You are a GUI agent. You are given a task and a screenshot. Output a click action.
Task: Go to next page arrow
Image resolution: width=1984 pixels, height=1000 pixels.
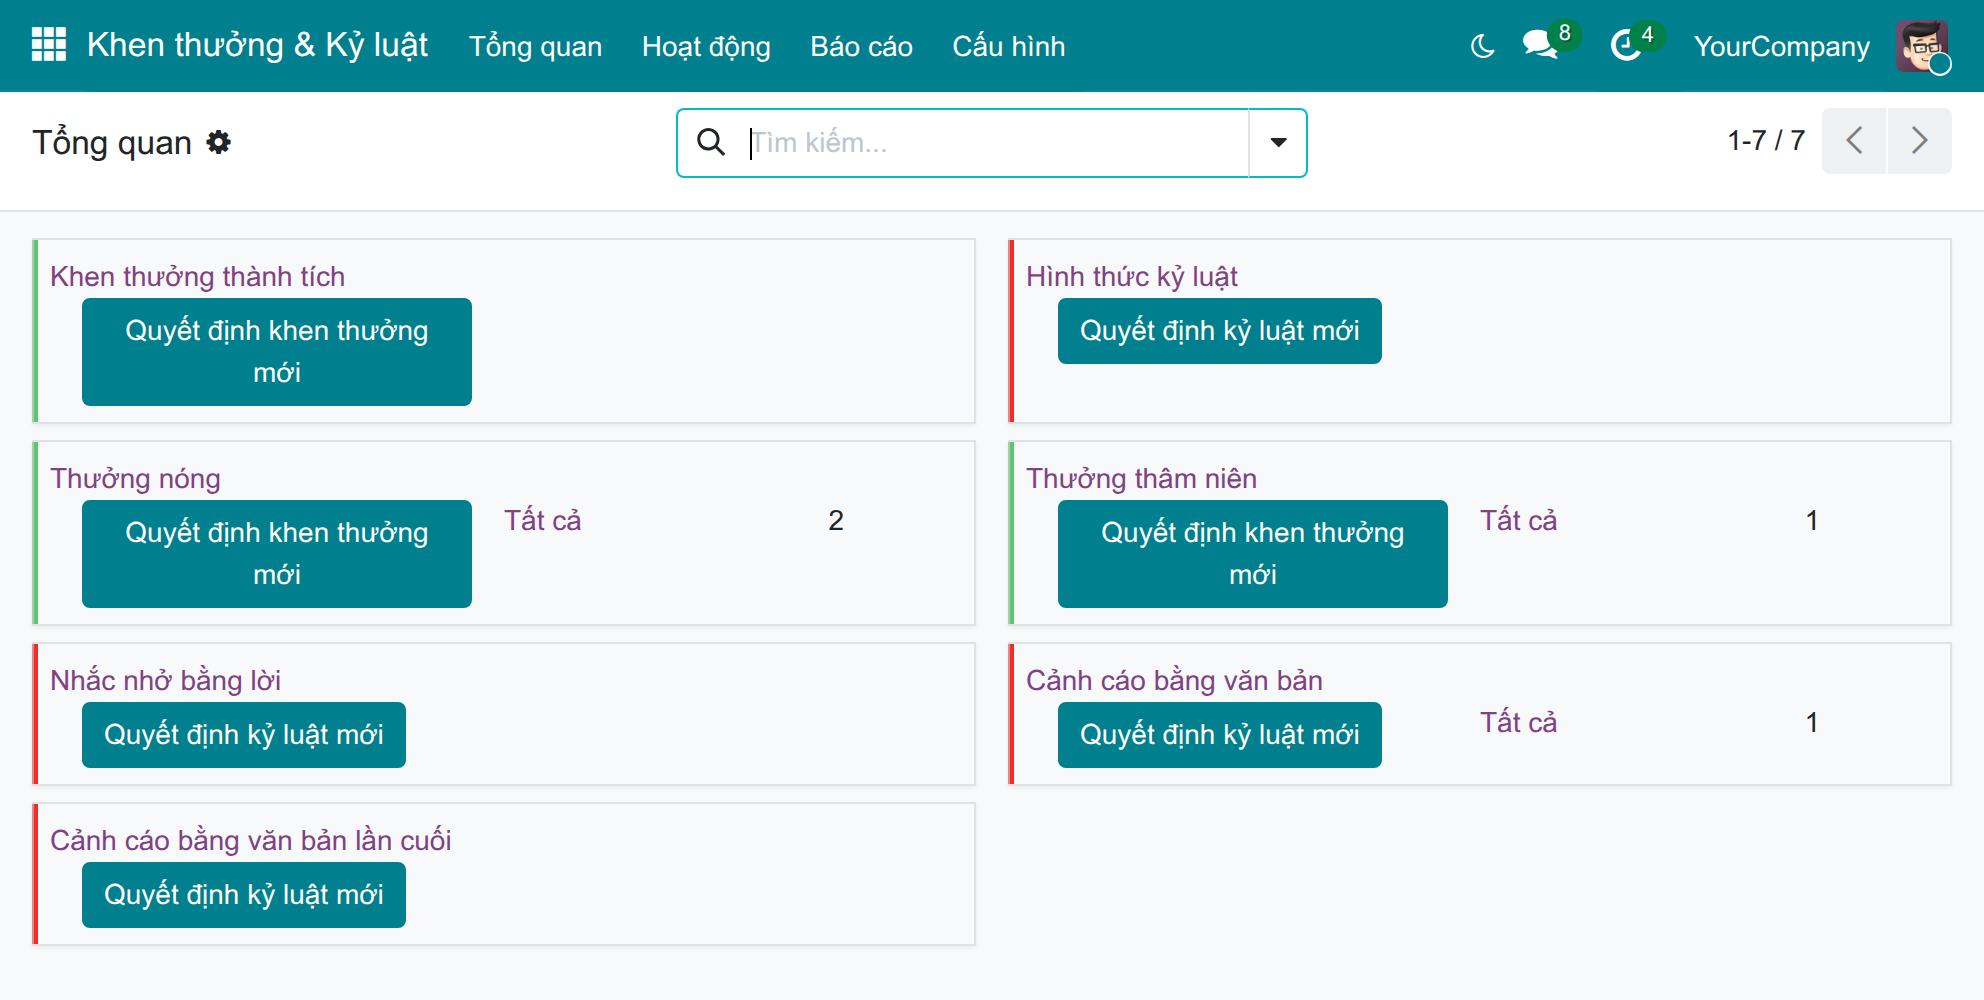click(x=1919, y=141)
